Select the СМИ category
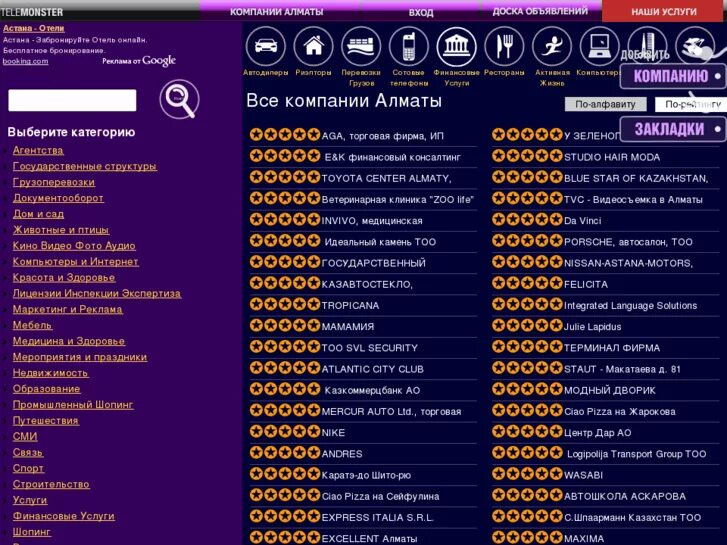The width and height of the screenshot is (727, 545). [x=25, y=436]
